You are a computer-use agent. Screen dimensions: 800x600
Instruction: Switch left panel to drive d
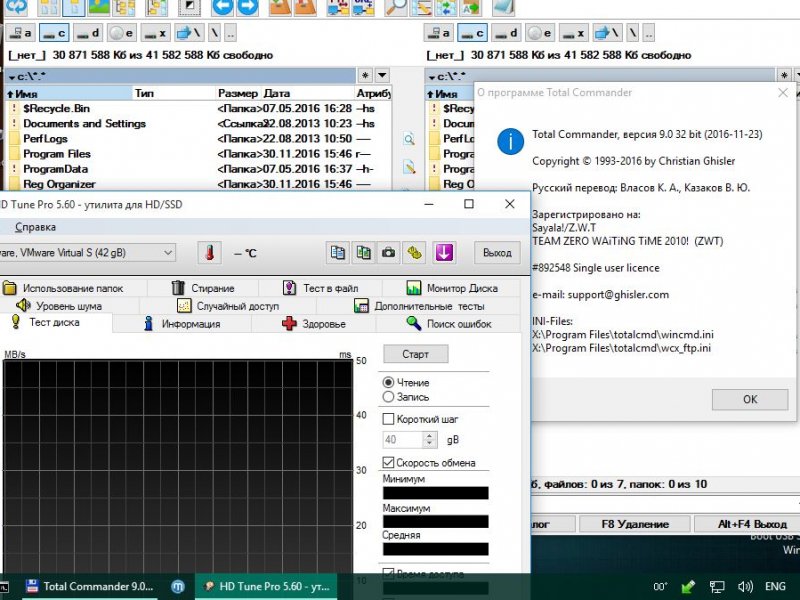[88, 33]
